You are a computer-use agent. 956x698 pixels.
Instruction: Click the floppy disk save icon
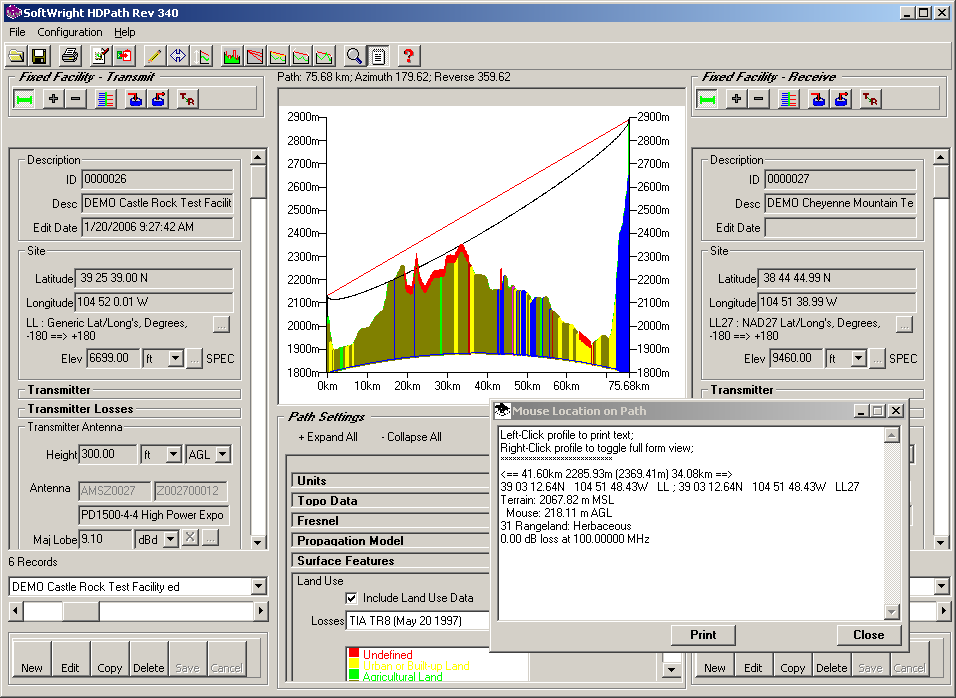(39, 56)
